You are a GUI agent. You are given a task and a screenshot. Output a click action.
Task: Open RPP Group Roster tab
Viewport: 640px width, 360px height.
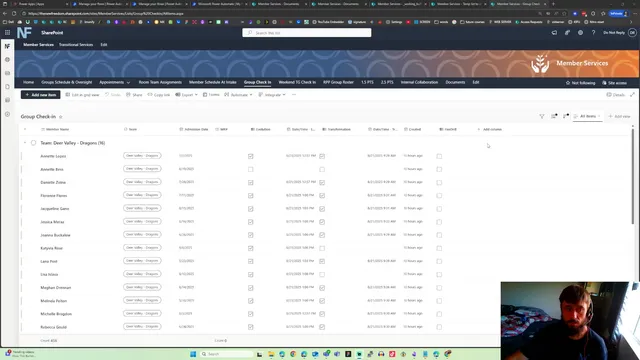338,82
